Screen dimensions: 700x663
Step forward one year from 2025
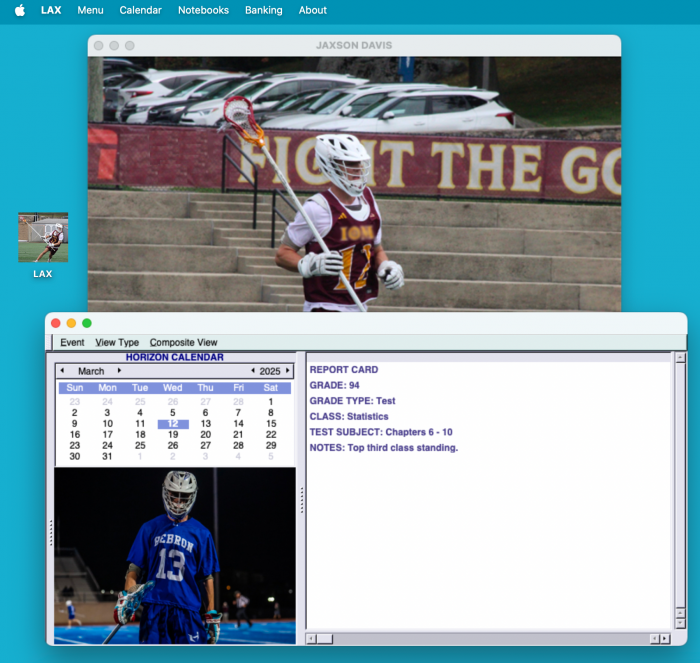288,371
